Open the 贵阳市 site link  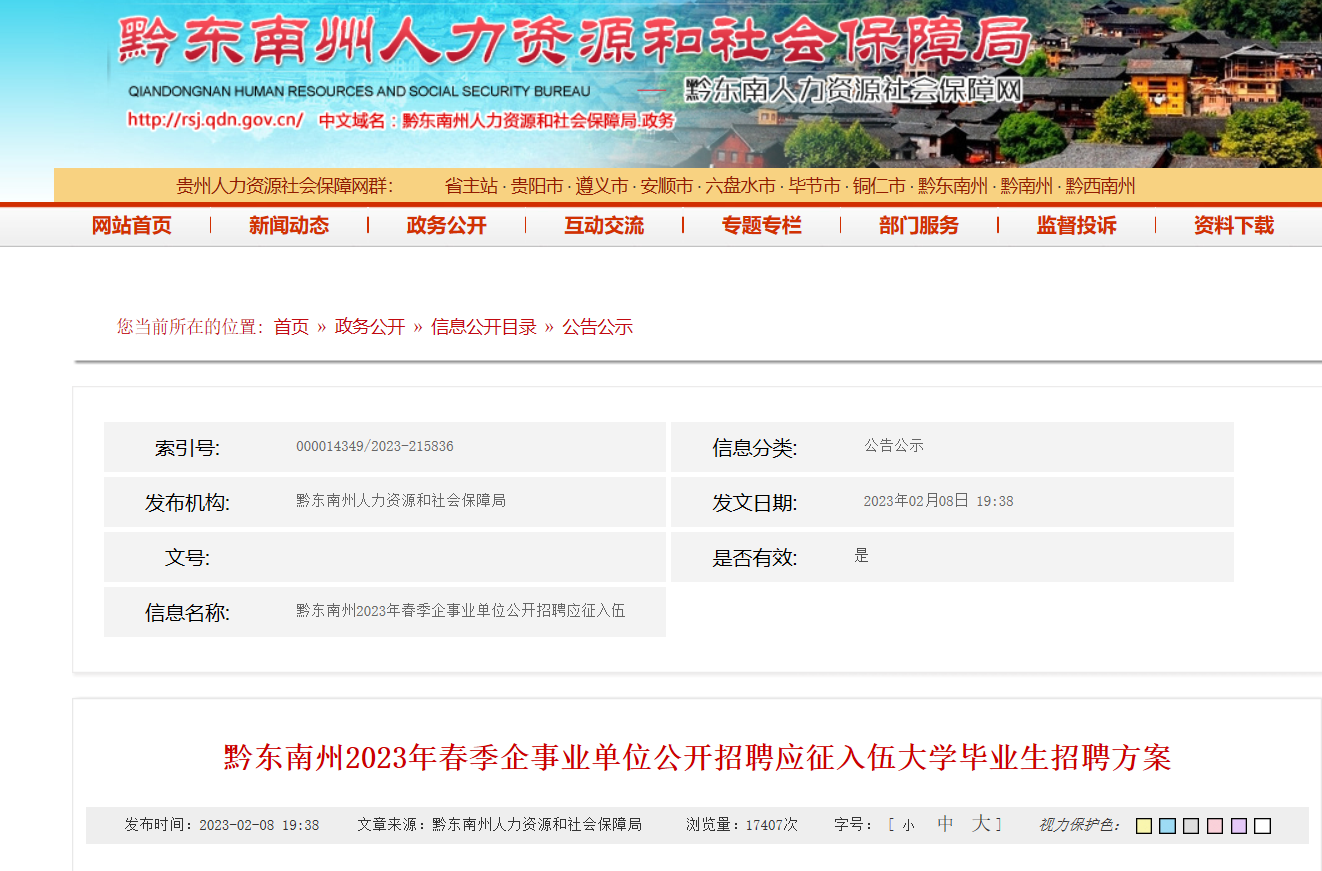tap(537, 187)
